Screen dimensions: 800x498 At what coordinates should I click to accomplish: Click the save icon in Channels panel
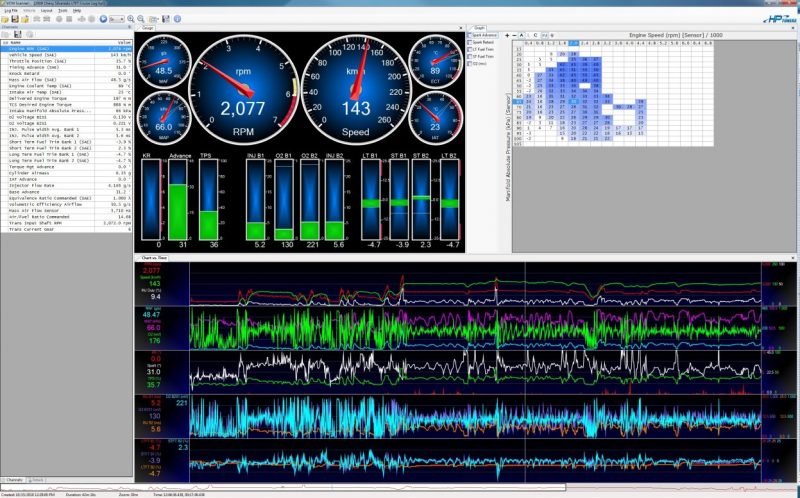coord(17,35)
